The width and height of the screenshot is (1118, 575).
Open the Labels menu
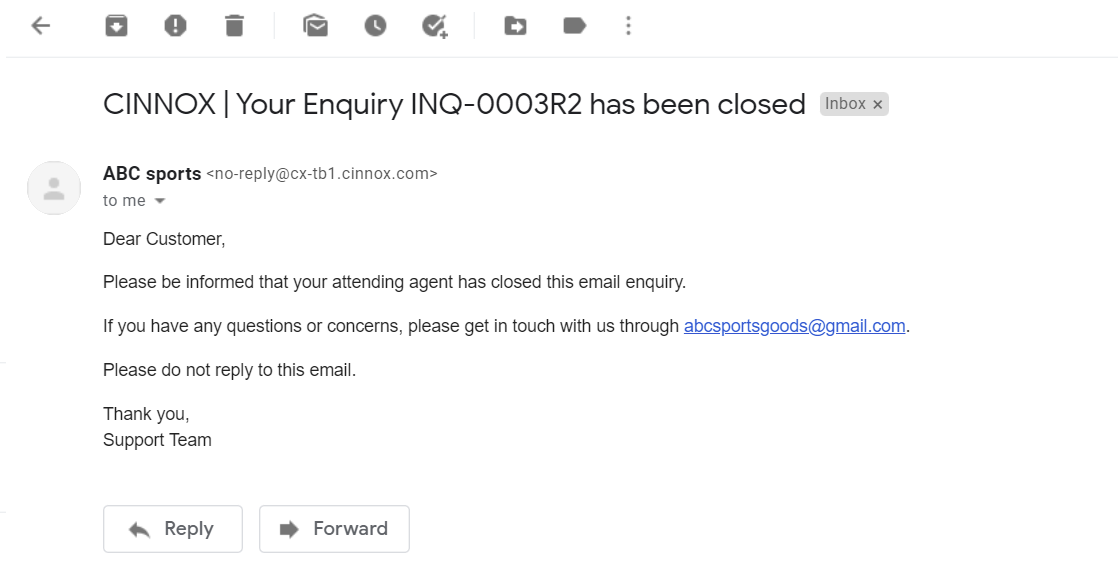coord(574,26)
